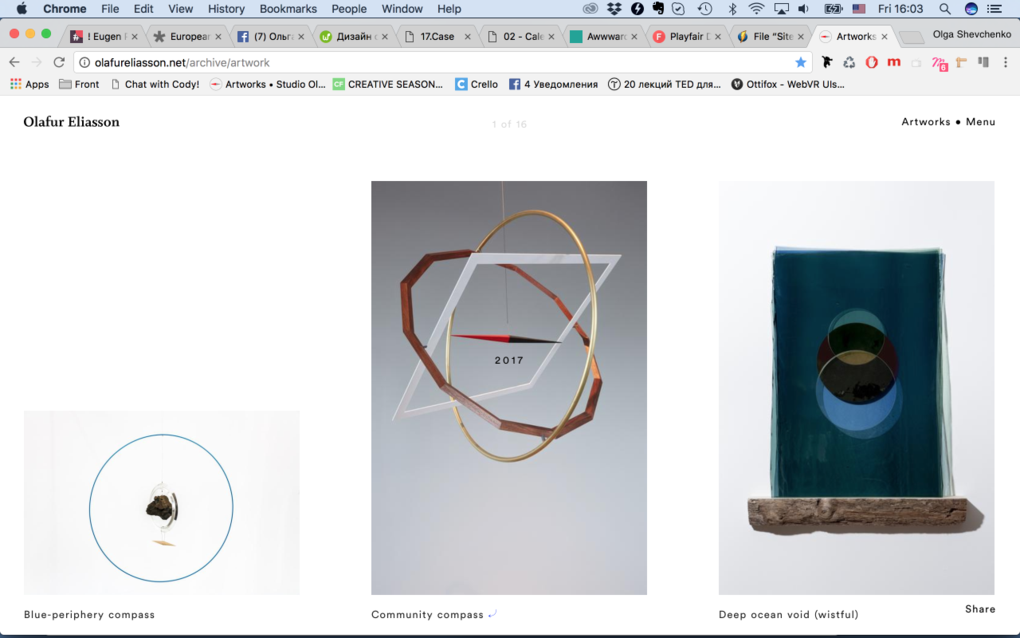This screenshot has height=638, width=1020.
Task: Switch to the European tab
Action: pyautogui.click(x=187, y=36)
